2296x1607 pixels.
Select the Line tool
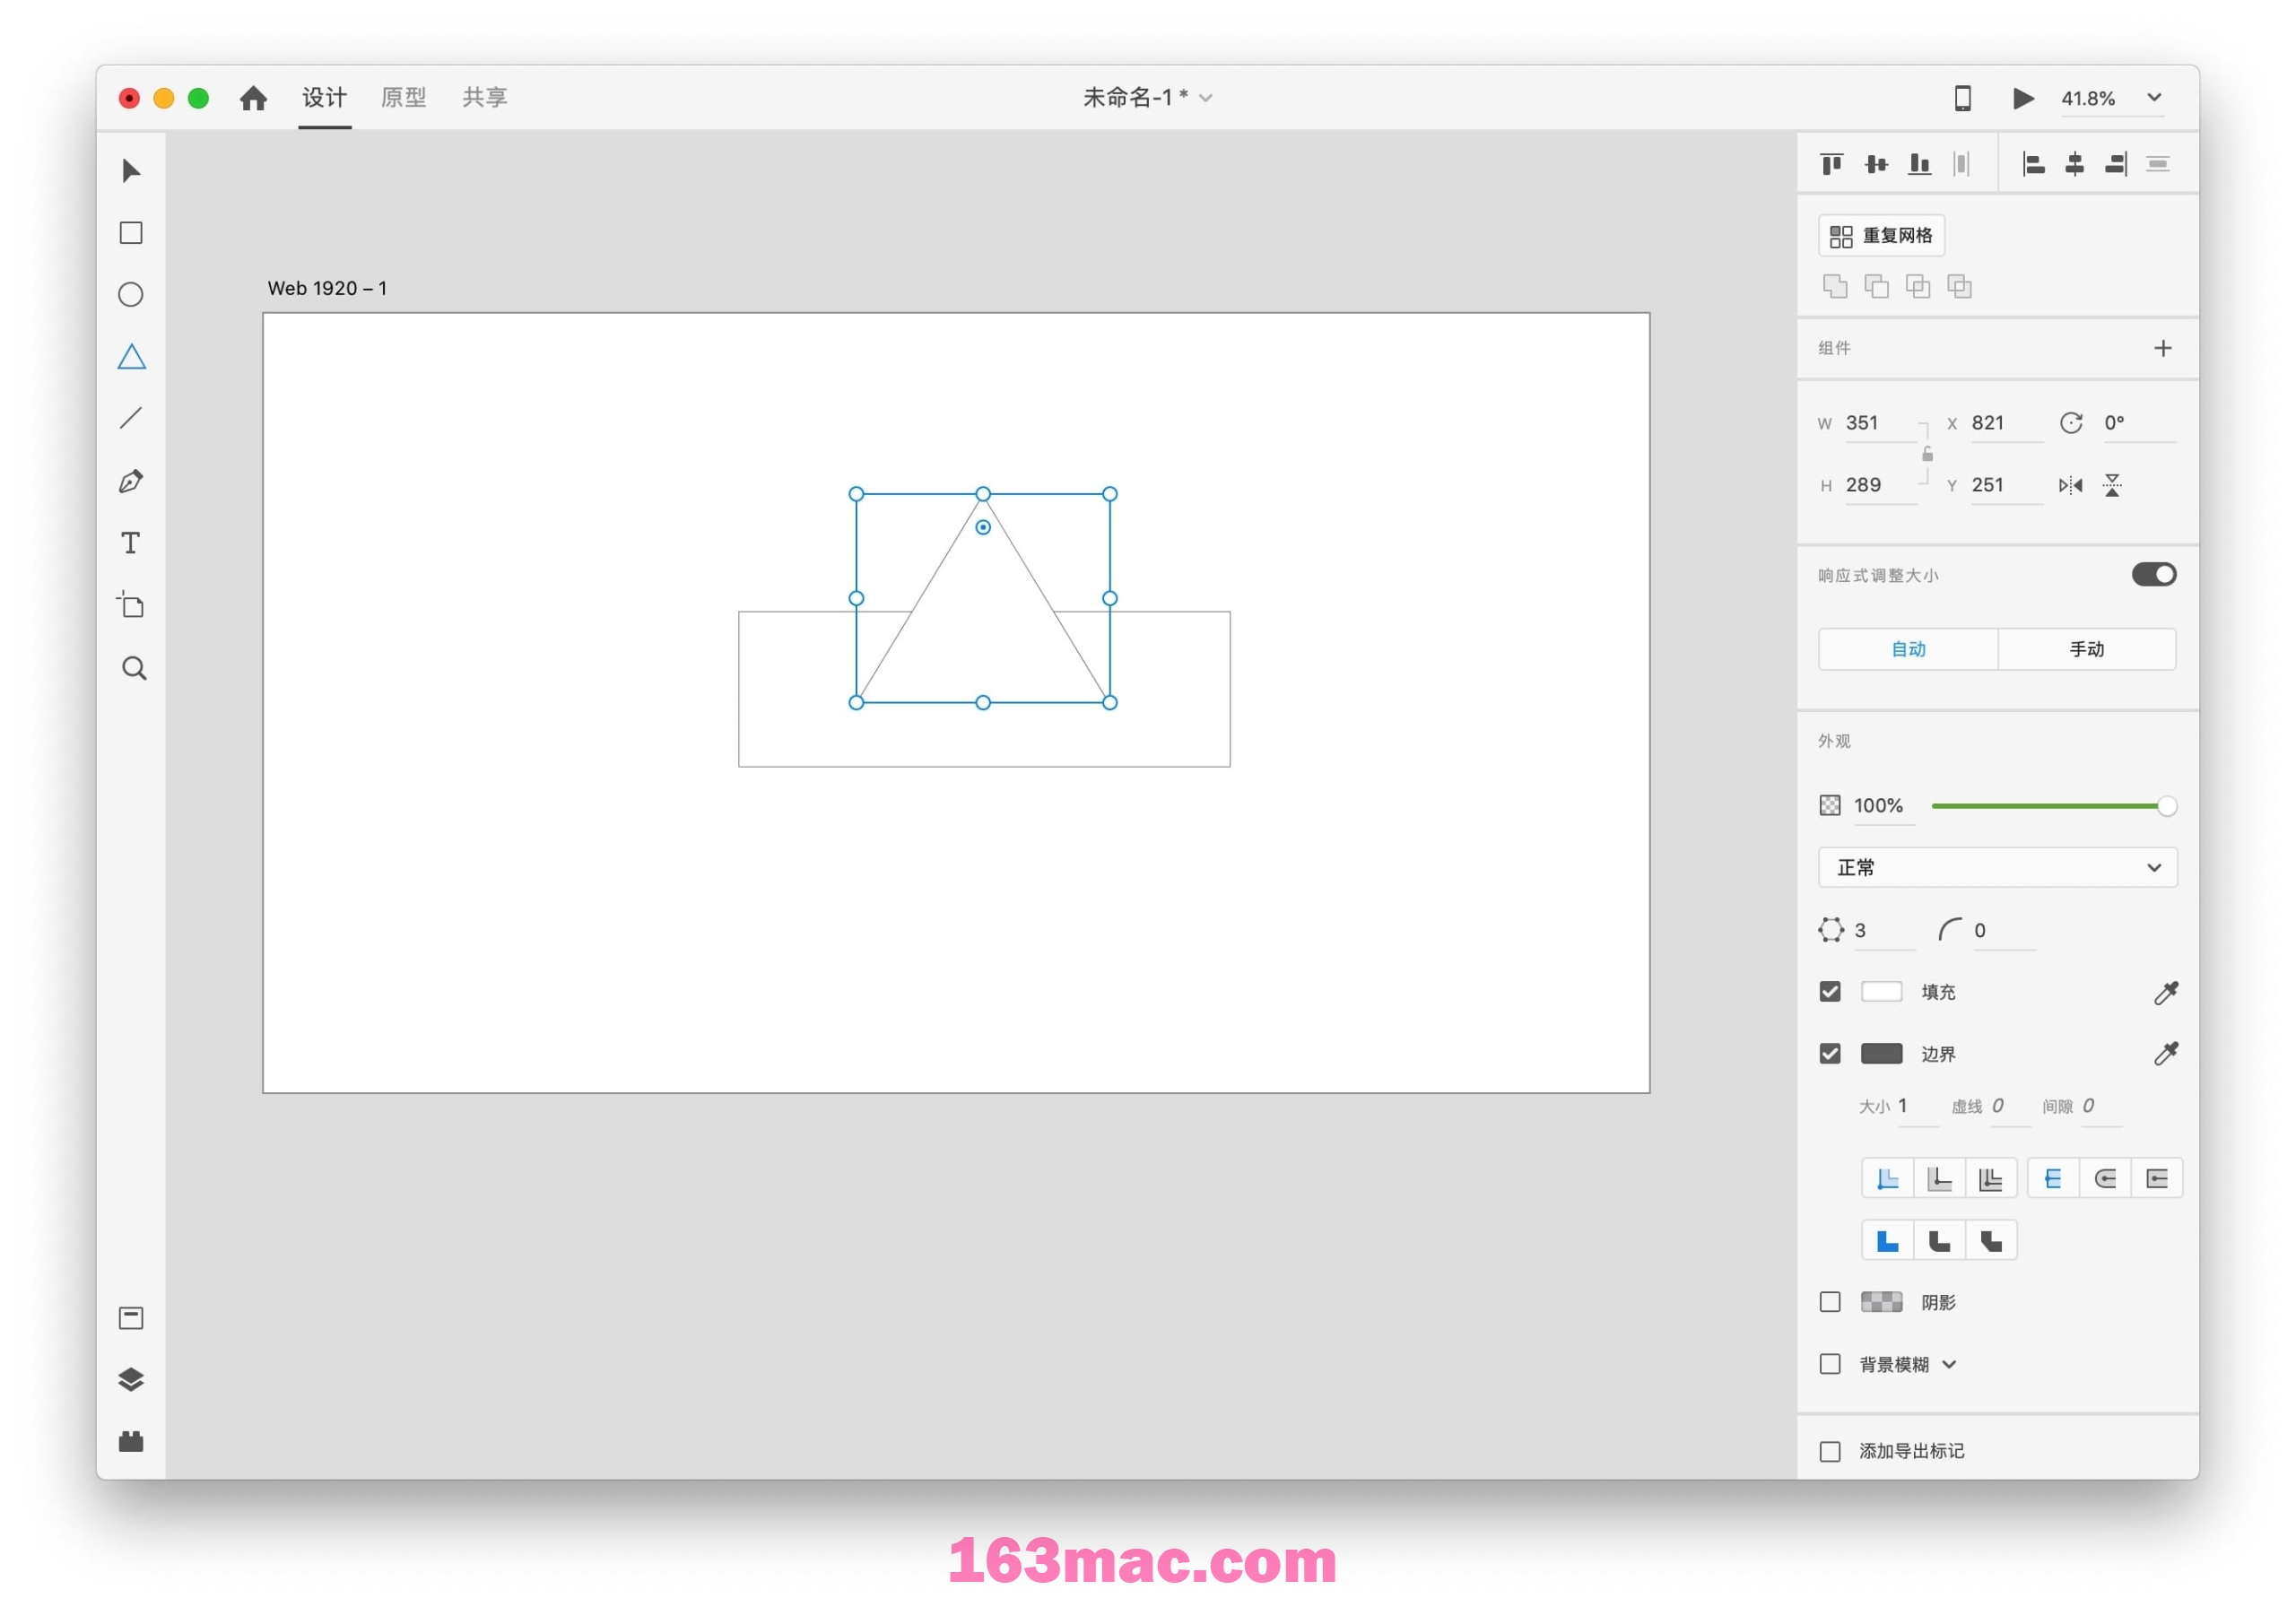131,419
